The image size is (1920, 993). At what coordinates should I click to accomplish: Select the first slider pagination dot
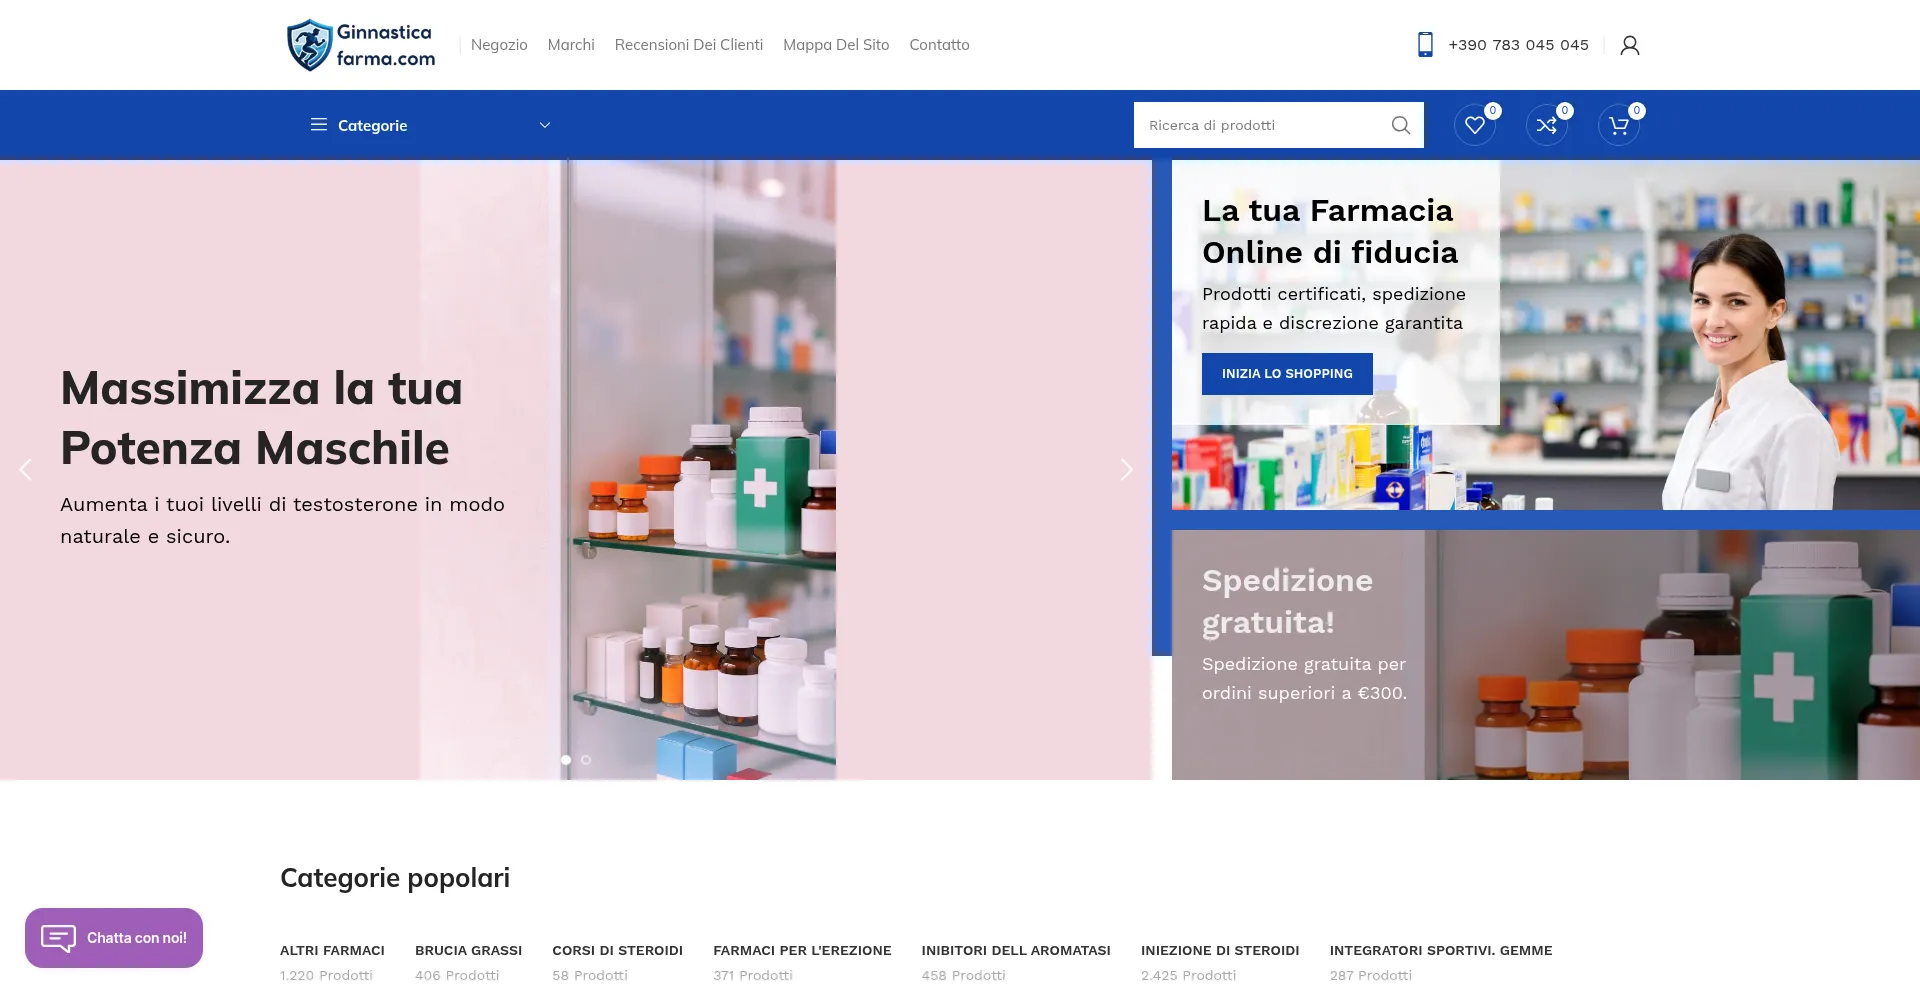tap(566, 760)
